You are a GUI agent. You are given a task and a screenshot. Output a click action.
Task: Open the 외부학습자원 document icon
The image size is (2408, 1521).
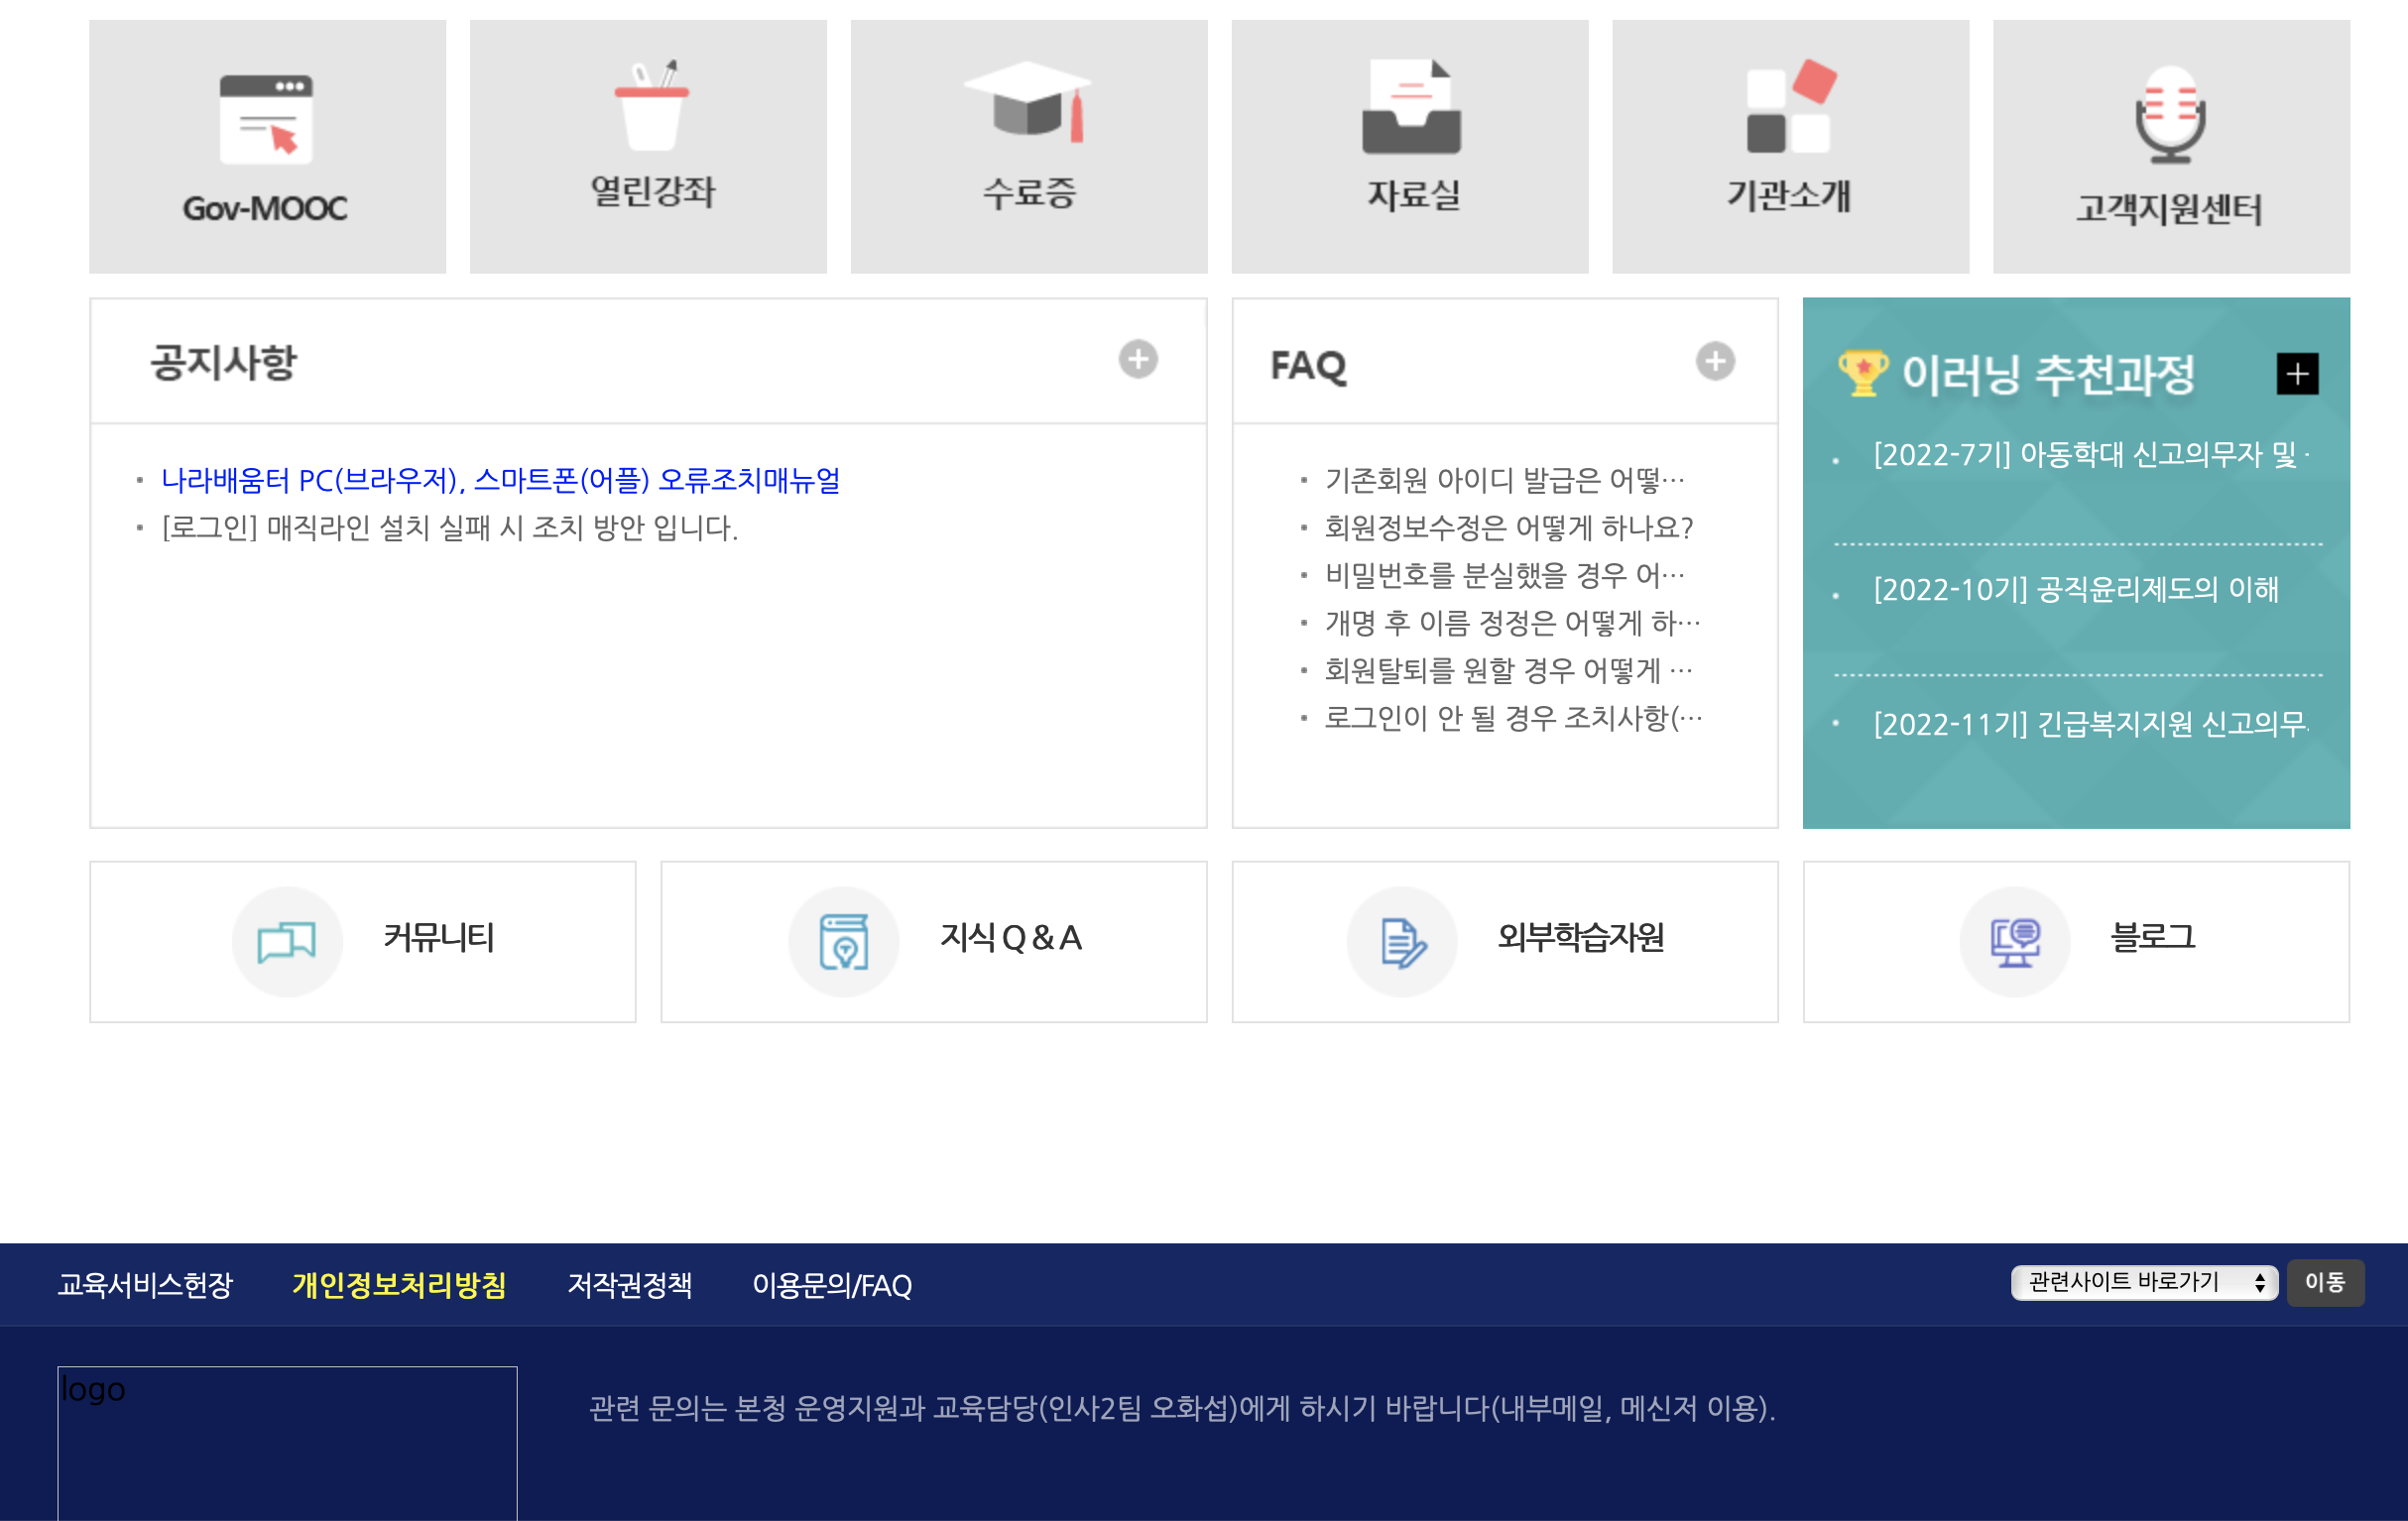pos(1401,941)
